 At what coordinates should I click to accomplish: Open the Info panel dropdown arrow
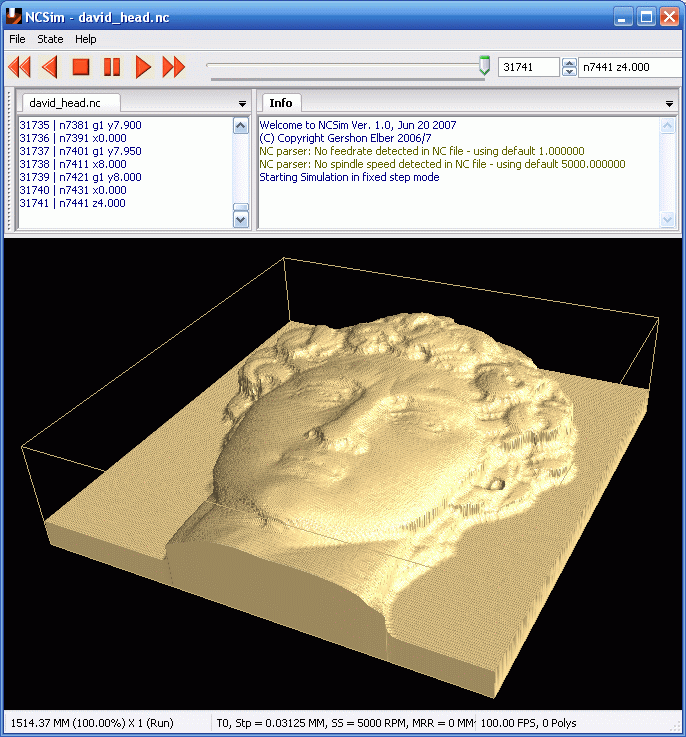pyautogui.click(x=670, y=104)
